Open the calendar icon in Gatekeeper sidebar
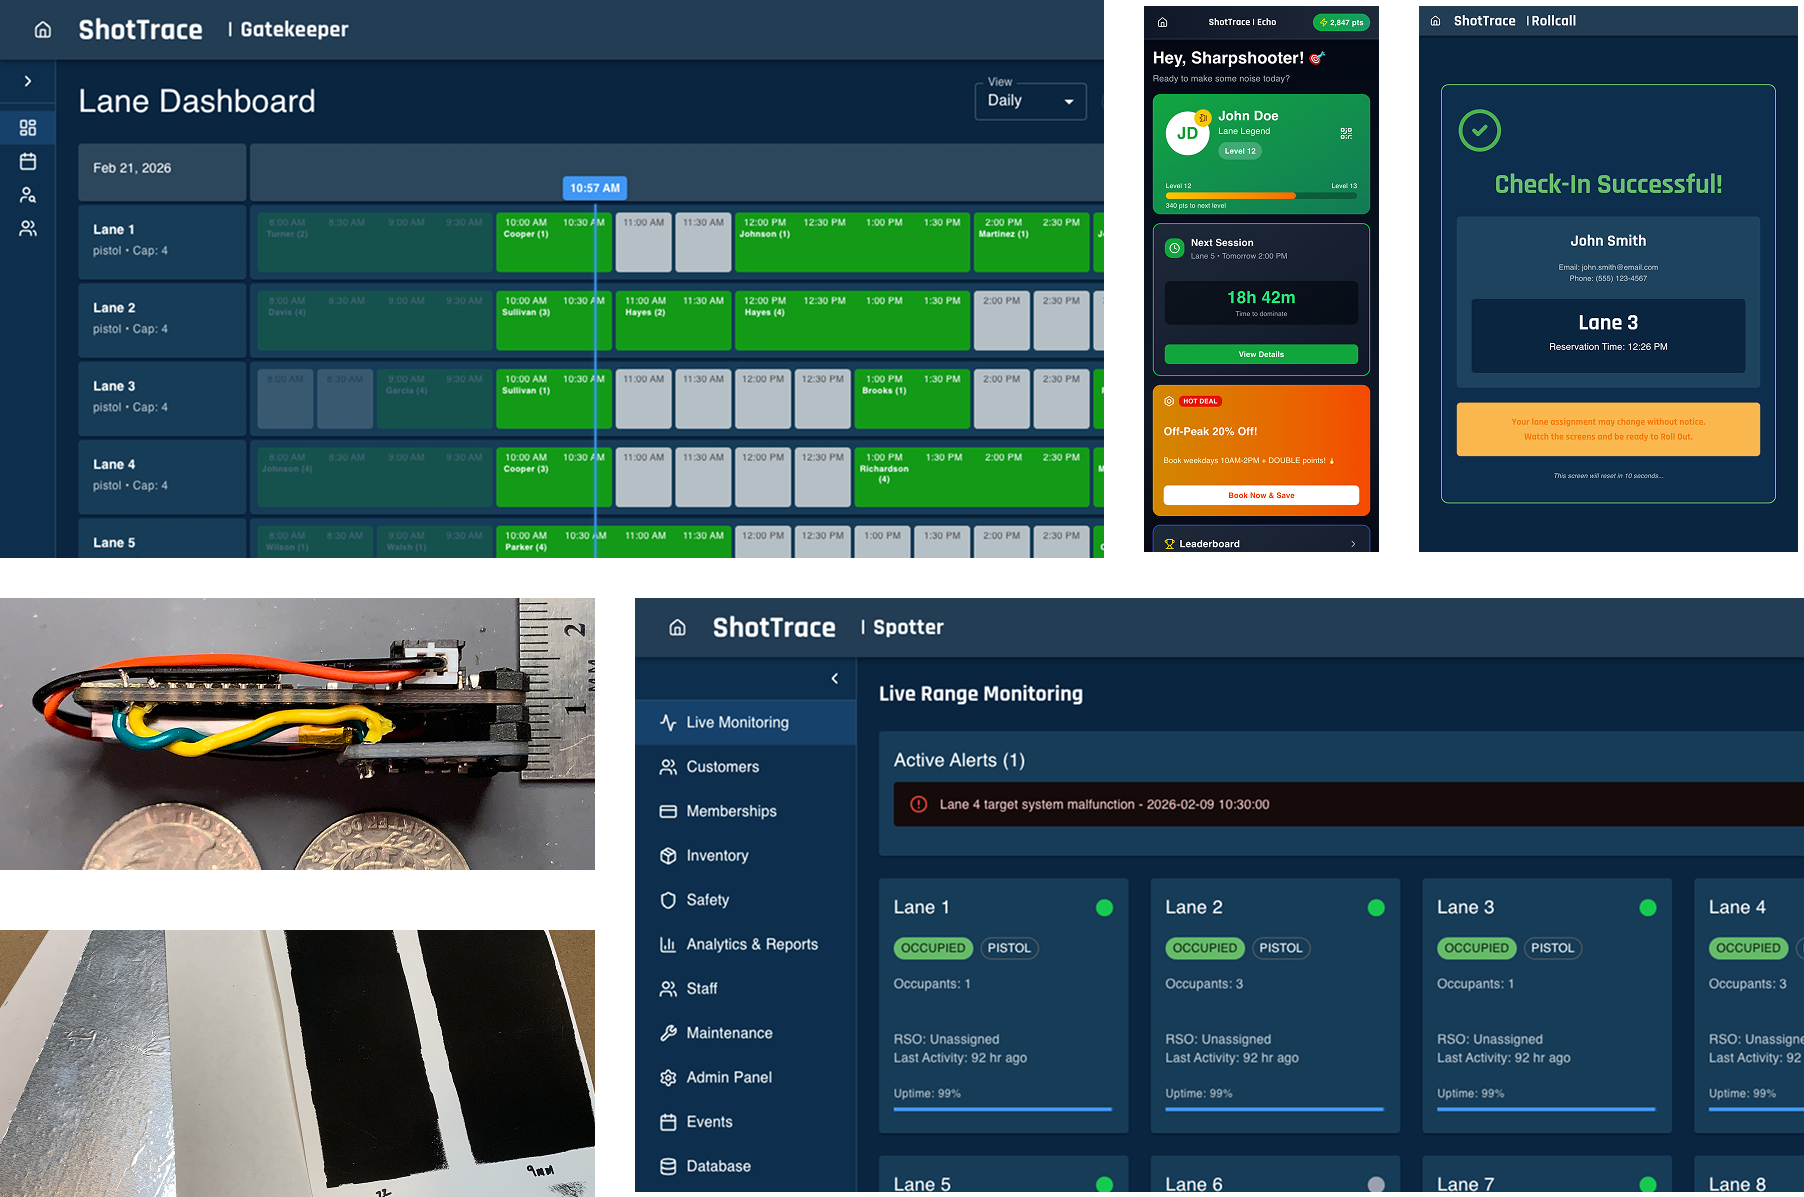1804x1197 pixels. pyautogui.click(x=28, y=161)
